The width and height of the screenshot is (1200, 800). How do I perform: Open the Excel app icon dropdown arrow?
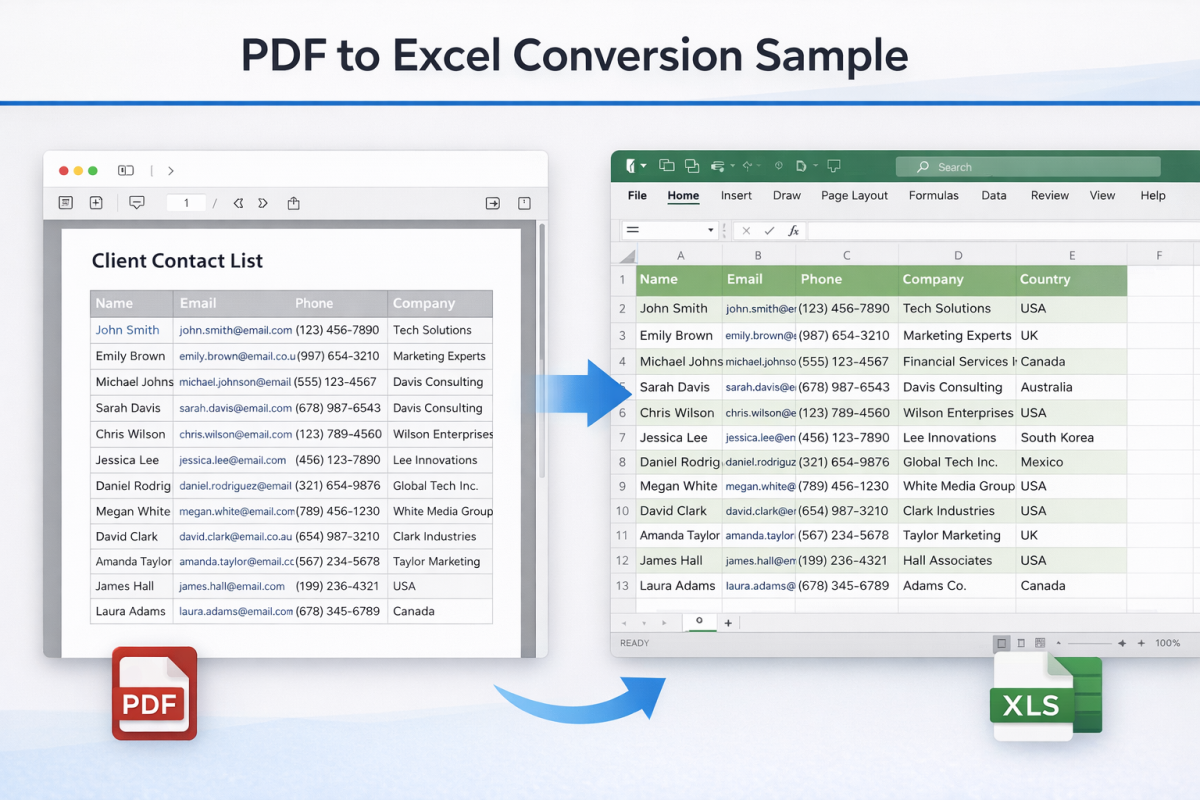644,166
